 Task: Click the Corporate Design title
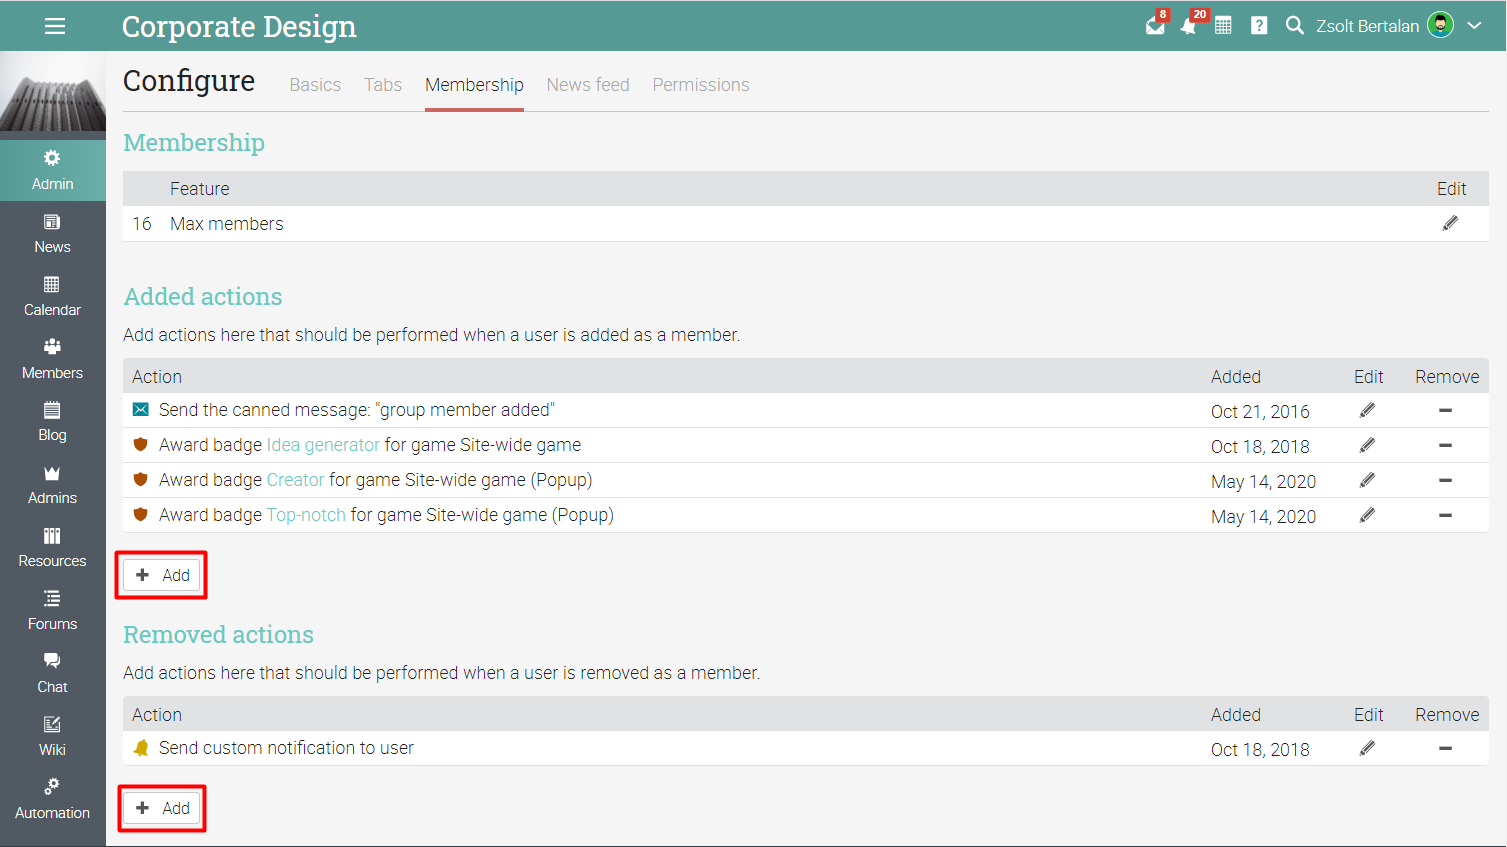pyautogui.click(x=239, y=26)
